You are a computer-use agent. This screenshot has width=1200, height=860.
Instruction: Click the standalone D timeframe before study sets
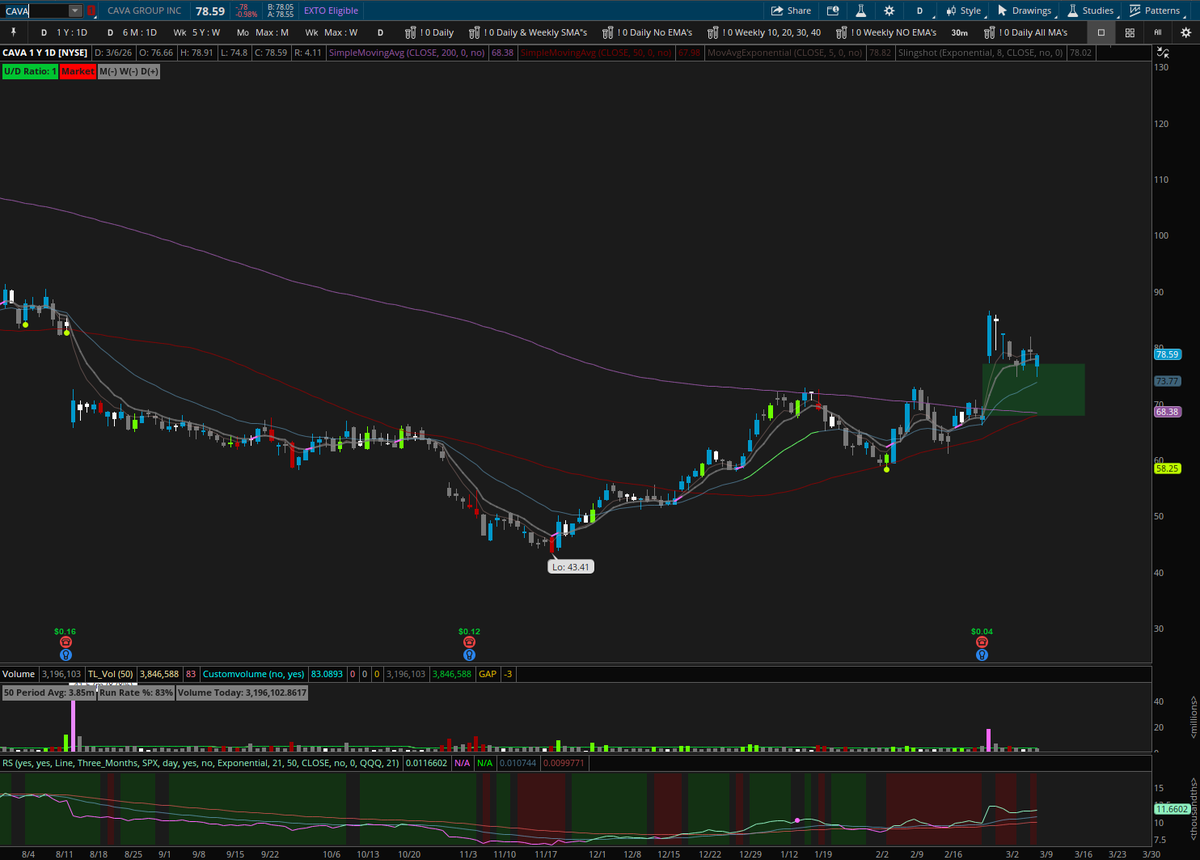pos(380,32)
